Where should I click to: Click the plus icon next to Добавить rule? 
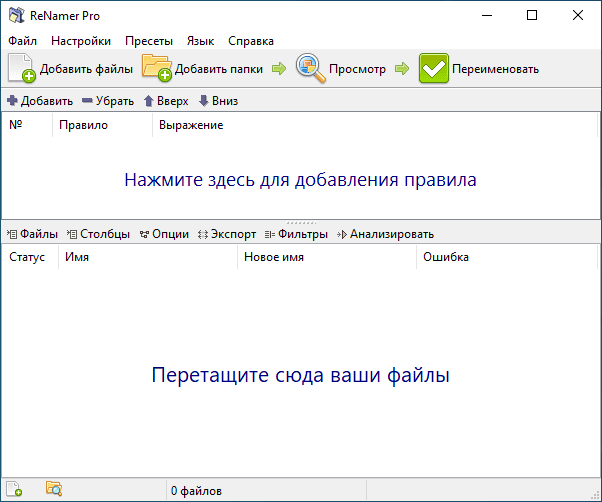tap(12, 101)
